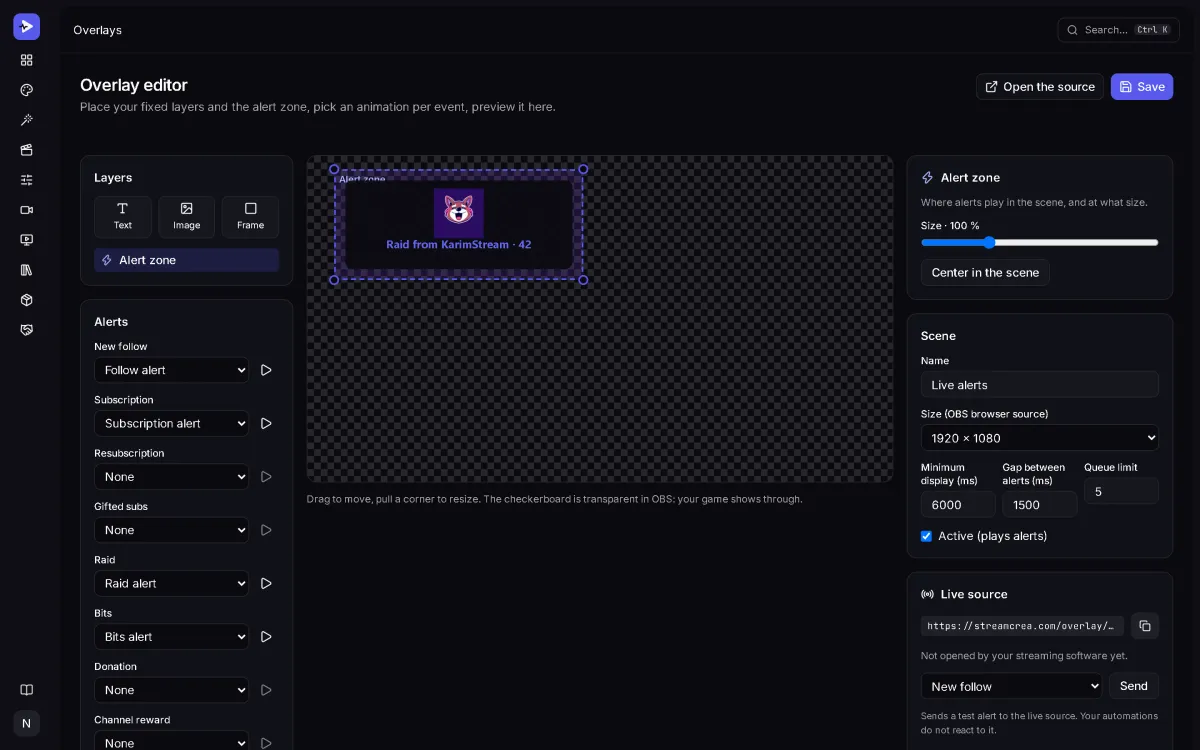This screenshot has width=1200, height=750.
Task: Select the Alert zone layer in Layers
Action: coord(187,260)
